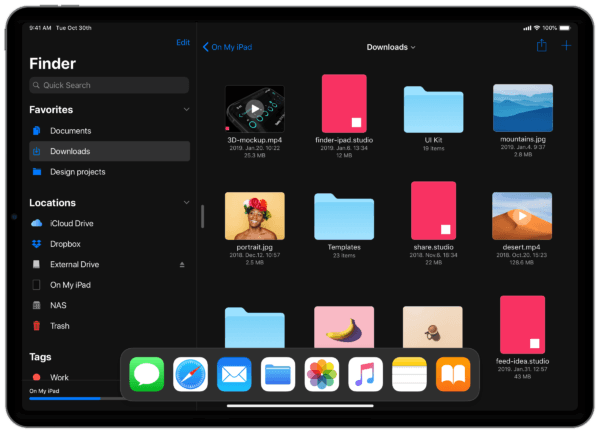The height and width of the screenshot is (433, 600).
Task: Select the red Work tag
Action: [x=58, y=377]
